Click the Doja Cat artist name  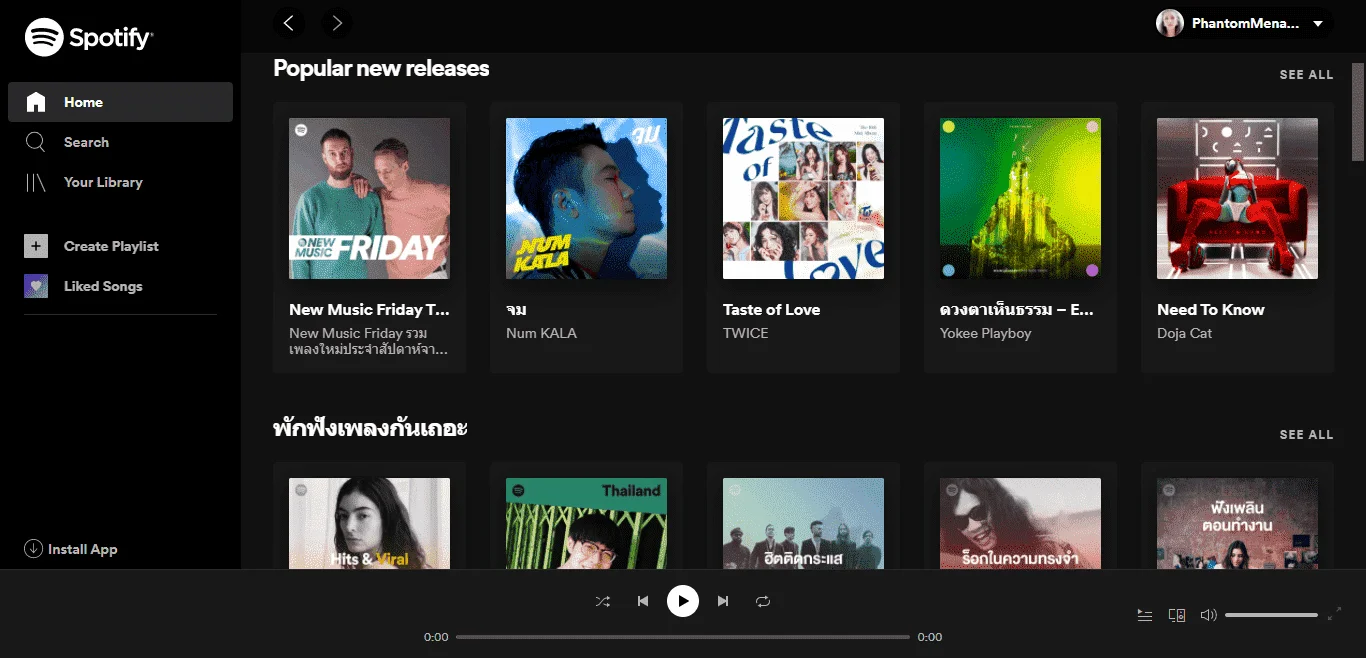pos(1184,333)
